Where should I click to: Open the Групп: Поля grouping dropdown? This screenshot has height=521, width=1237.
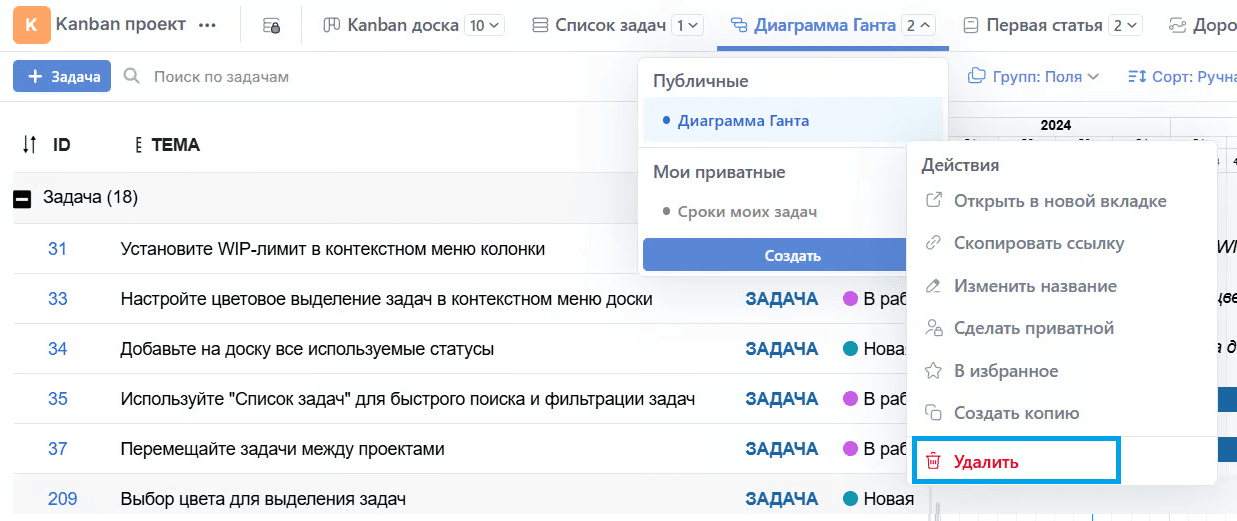click(1034, 76)
